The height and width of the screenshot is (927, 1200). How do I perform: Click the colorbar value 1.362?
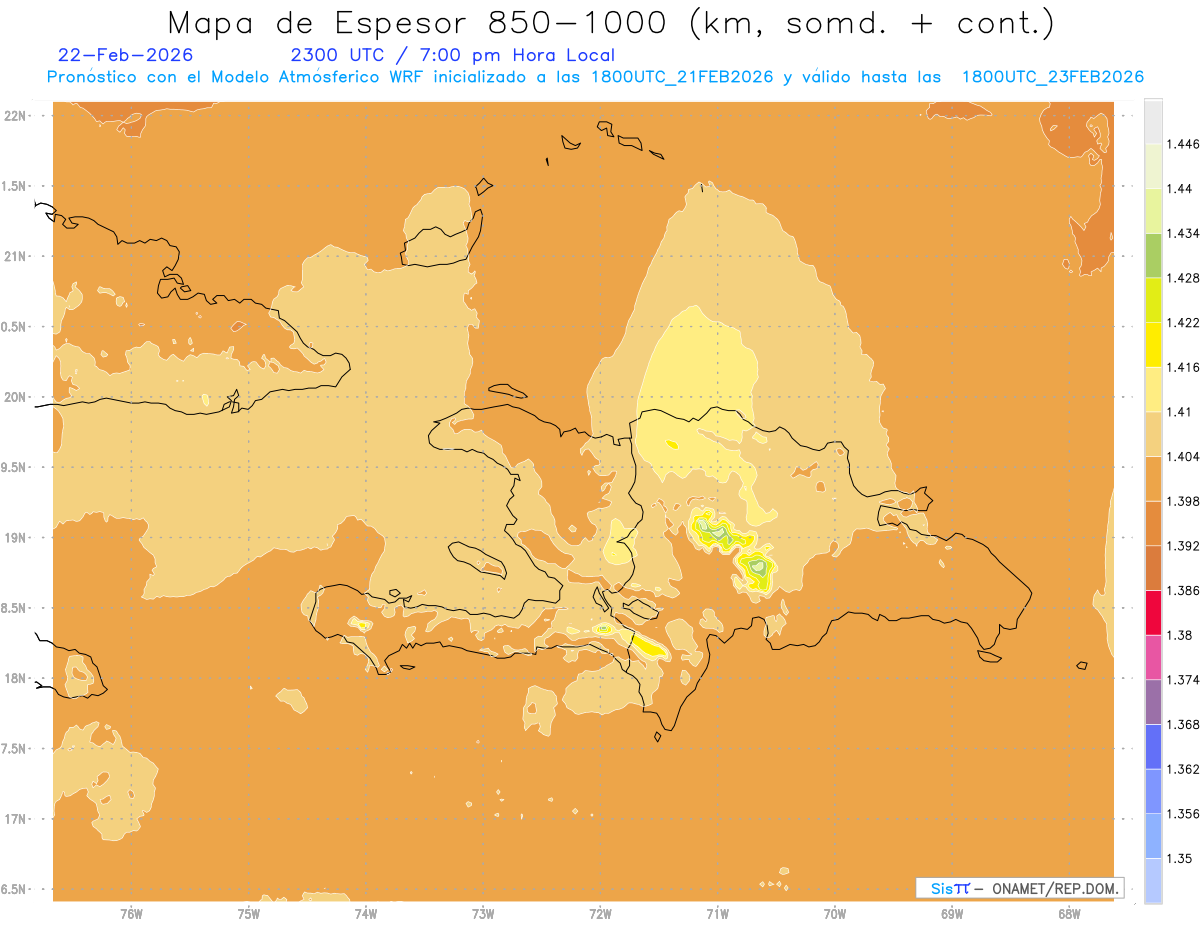(1185, 769)
